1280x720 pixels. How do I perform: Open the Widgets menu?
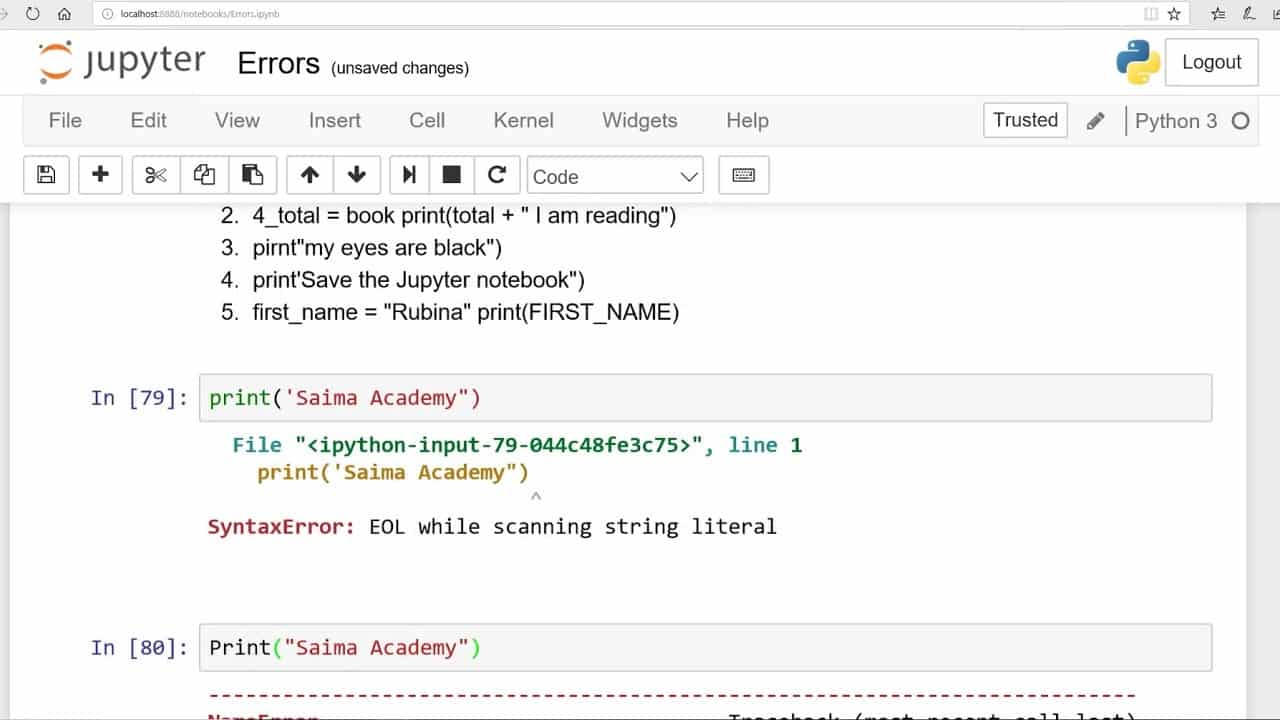click(639, 120)
